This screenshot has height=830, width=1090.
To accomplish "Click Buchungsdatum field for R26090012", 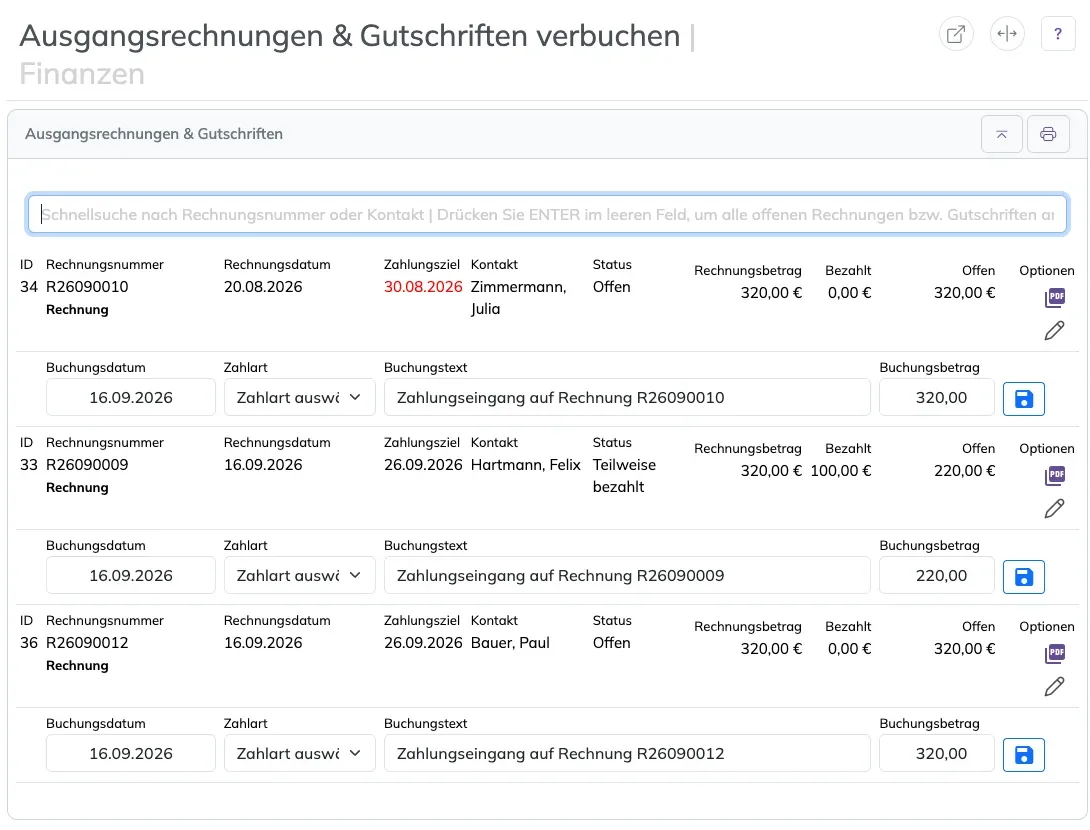I will pyautogui.click(x=131, y=754).
